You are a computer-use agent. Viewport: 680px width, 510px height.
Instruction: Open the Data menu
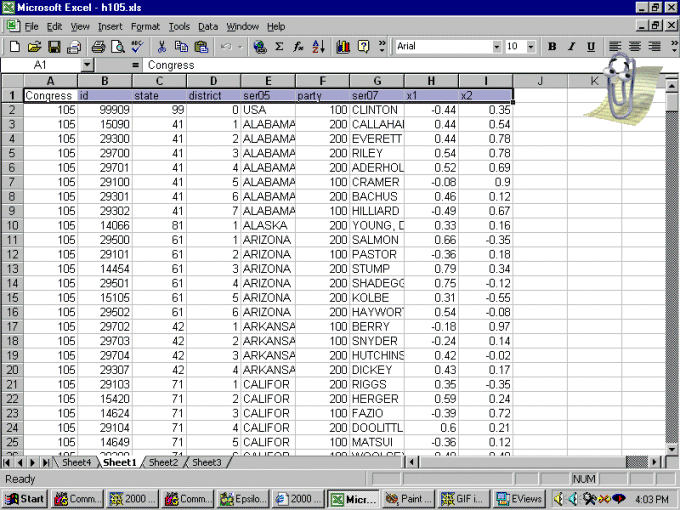pos(208,26)
